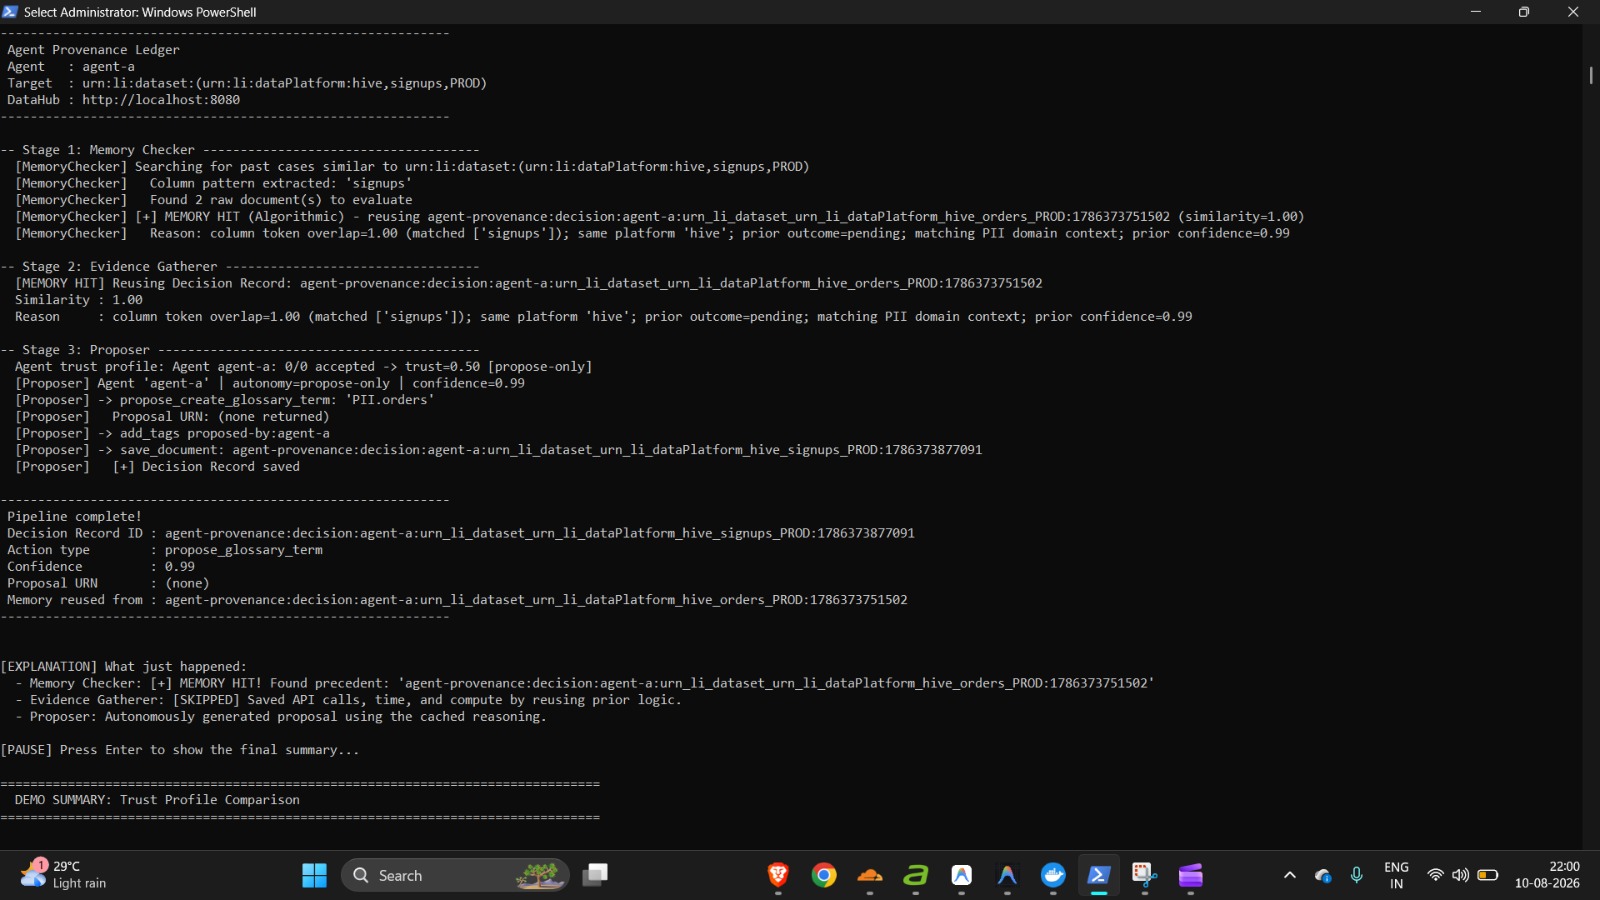The width and height of the screenshot is (1600, 900).
Task: Click the 'Decision Record ID' summary line
Action: coord(461,534)
